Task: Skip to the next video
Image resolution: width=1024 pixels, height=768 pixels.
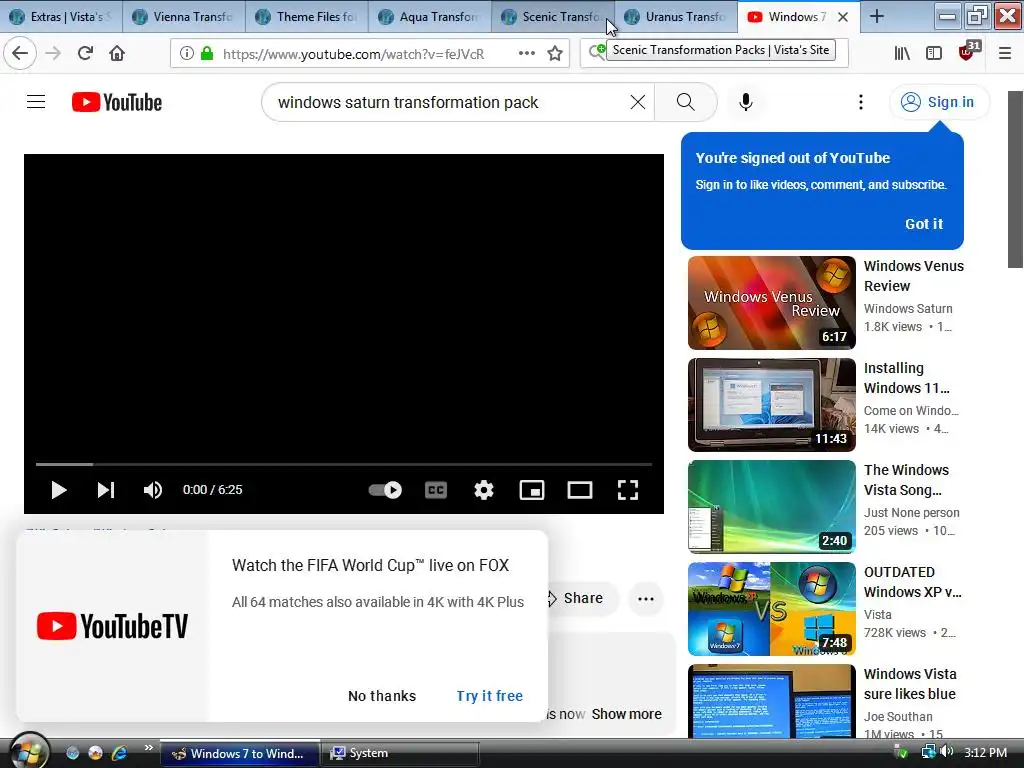Action: (106, 490)
